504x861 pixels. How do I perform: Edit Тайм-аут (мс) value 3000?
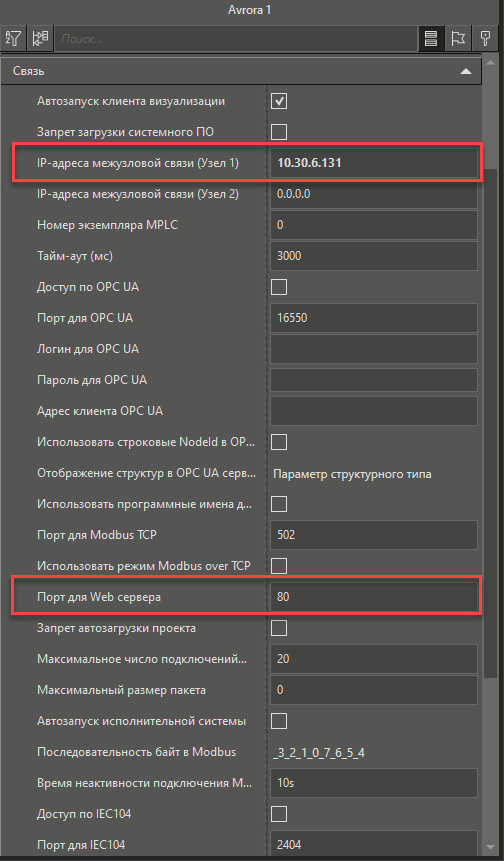tap(374, 256)
